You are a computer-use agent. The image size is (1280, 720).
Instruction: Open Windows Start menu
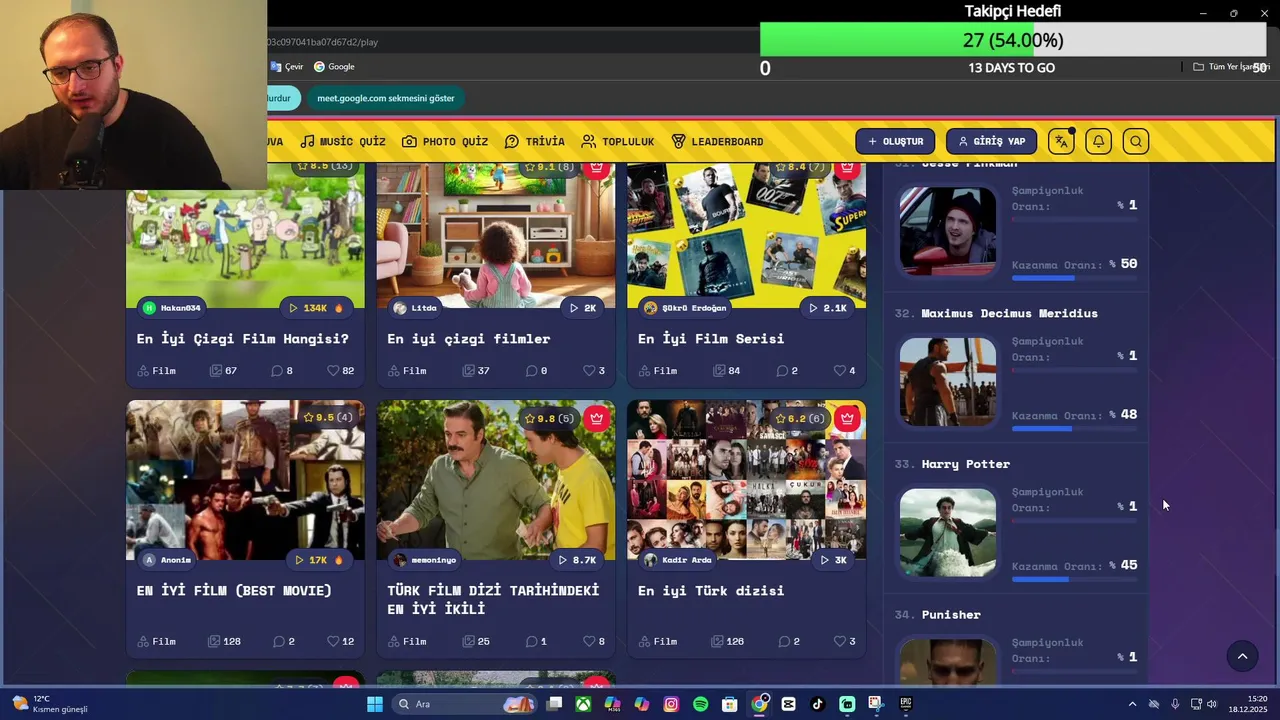pos(375,704)
